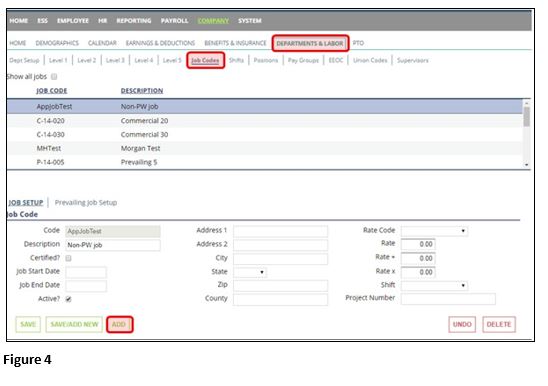Click the ADD button
548x386 pixels.
120,324
